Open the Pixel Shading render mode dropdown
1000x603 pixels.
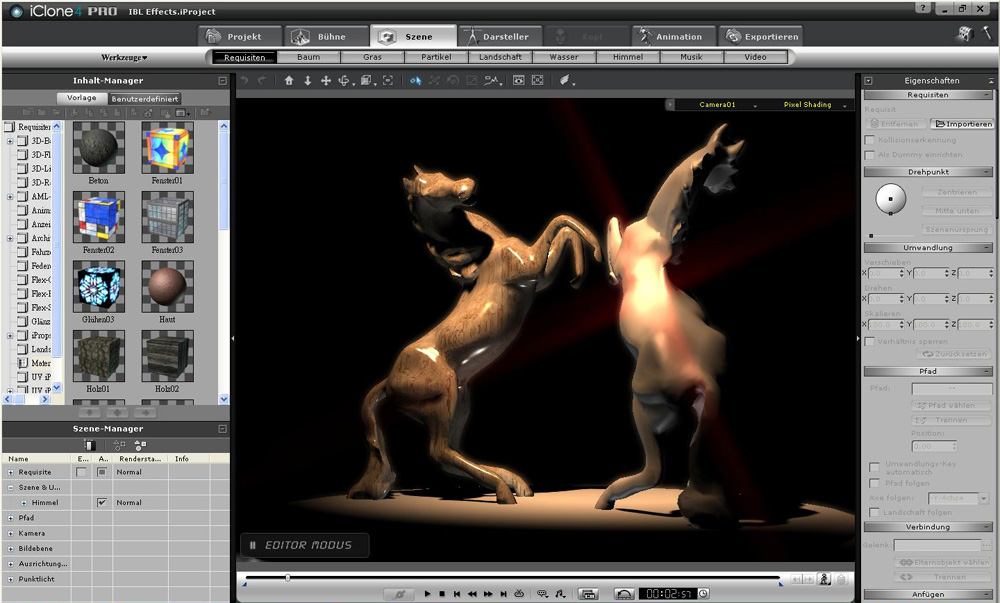click(810, 104)
